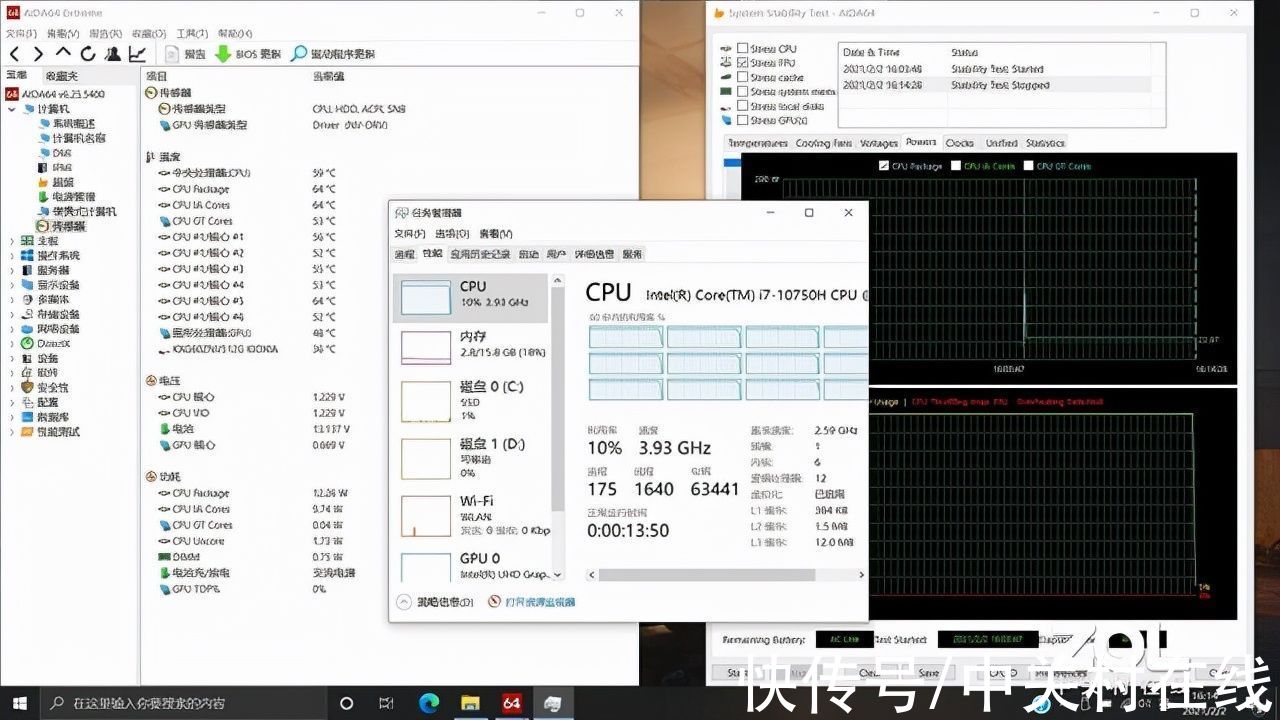
Task: Enable the Stress system memory checkbox
Action: pyautogui.click(x=742, y=91)
